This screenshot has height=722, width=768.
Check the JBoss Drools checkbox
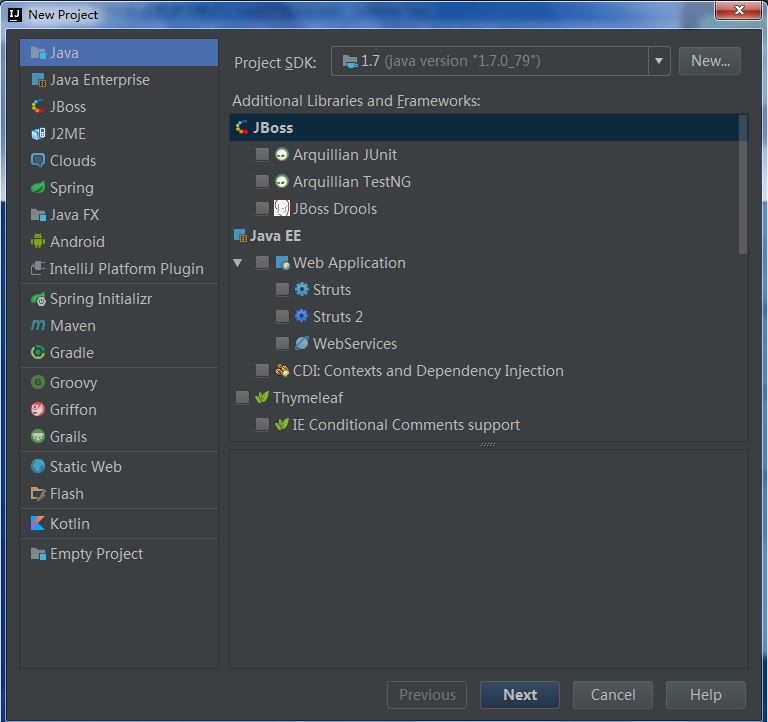tap(262, 209)
